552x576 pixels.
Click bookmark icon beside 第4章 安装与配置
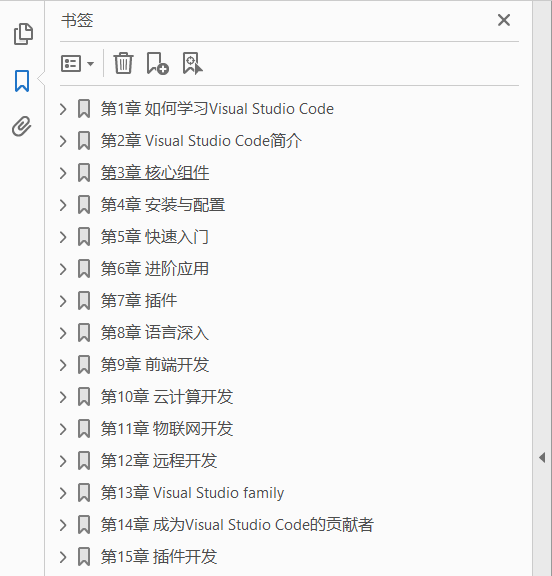click(x=84, y=205)
